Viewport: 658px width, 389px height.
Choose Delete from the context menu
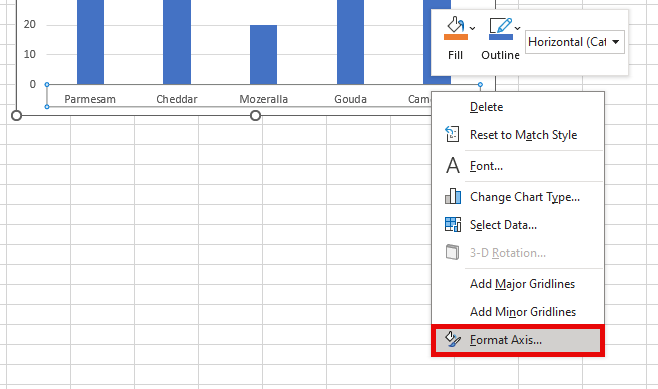[518, 107]
